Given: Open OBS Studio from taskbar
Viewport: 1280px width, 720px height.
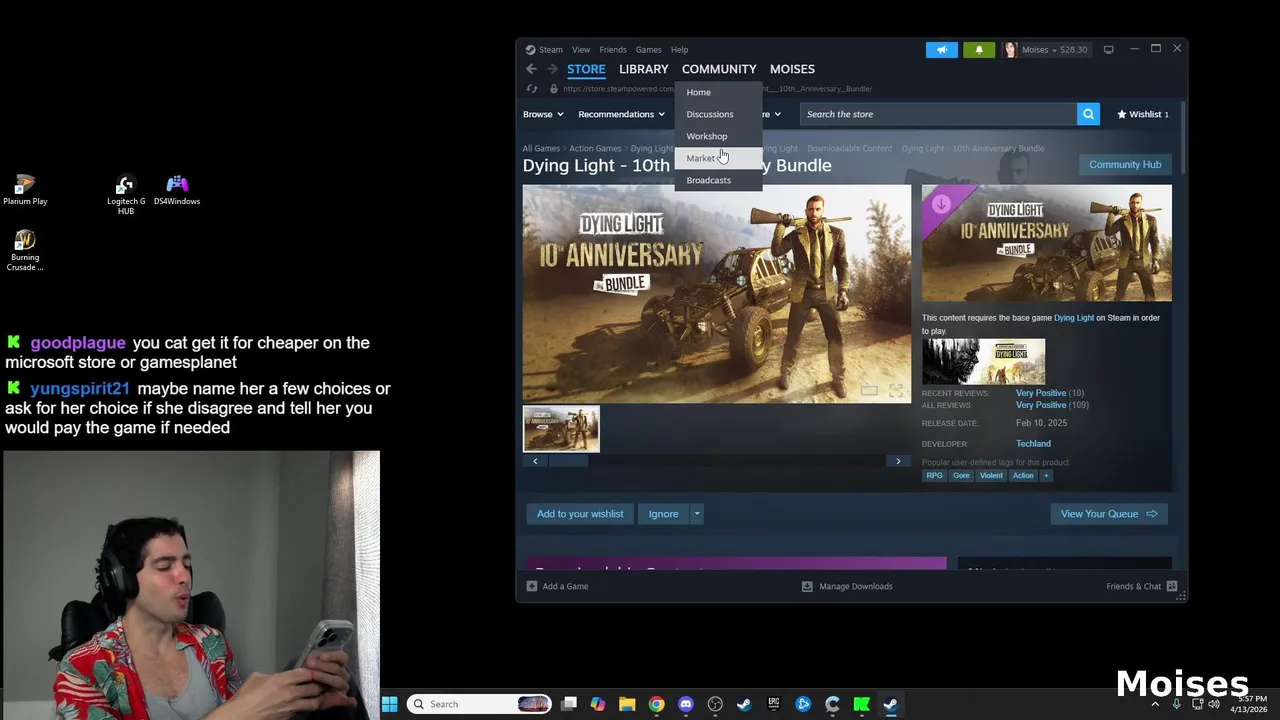Looking at the screenshot, I should (x=715, y=704).
